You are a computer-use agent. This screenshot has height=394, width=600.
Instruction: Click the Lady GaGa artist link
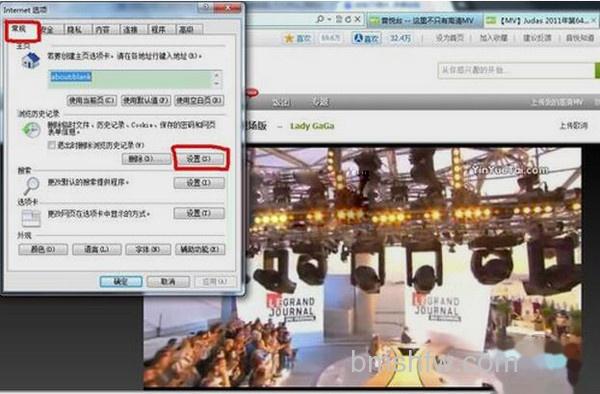(312, 126)
